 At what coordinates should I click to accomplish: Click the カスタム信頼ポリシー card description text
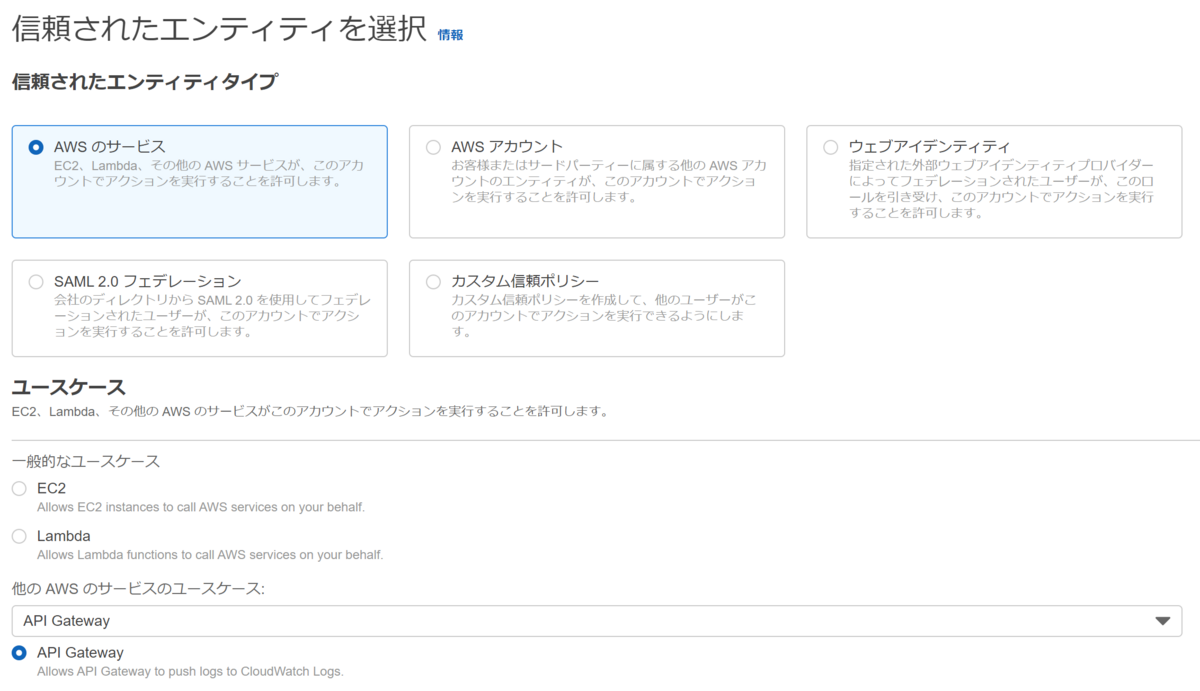pos(603,316)
